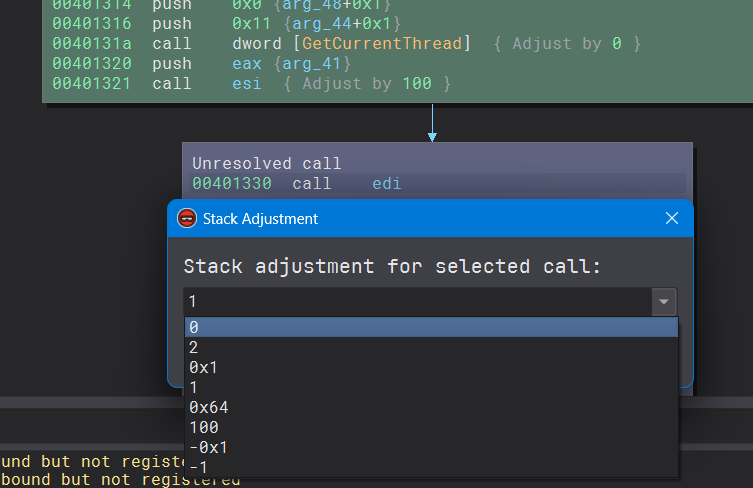
Task: Collapse the stack adjustment dropdown arrow
Action: click(x=663, y=302)
